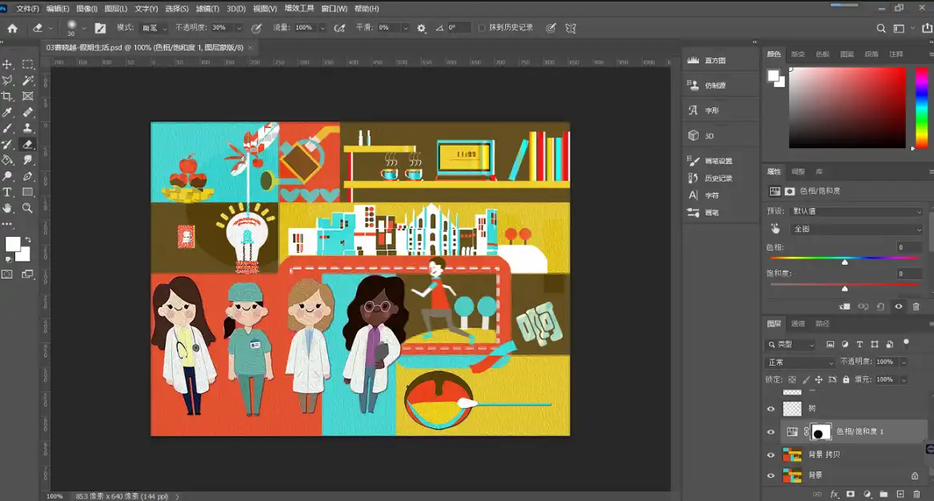Pick the Eyedropper tool
This screenshot has width=934, height=501.
pyautogui.click(x=8, y=112)
